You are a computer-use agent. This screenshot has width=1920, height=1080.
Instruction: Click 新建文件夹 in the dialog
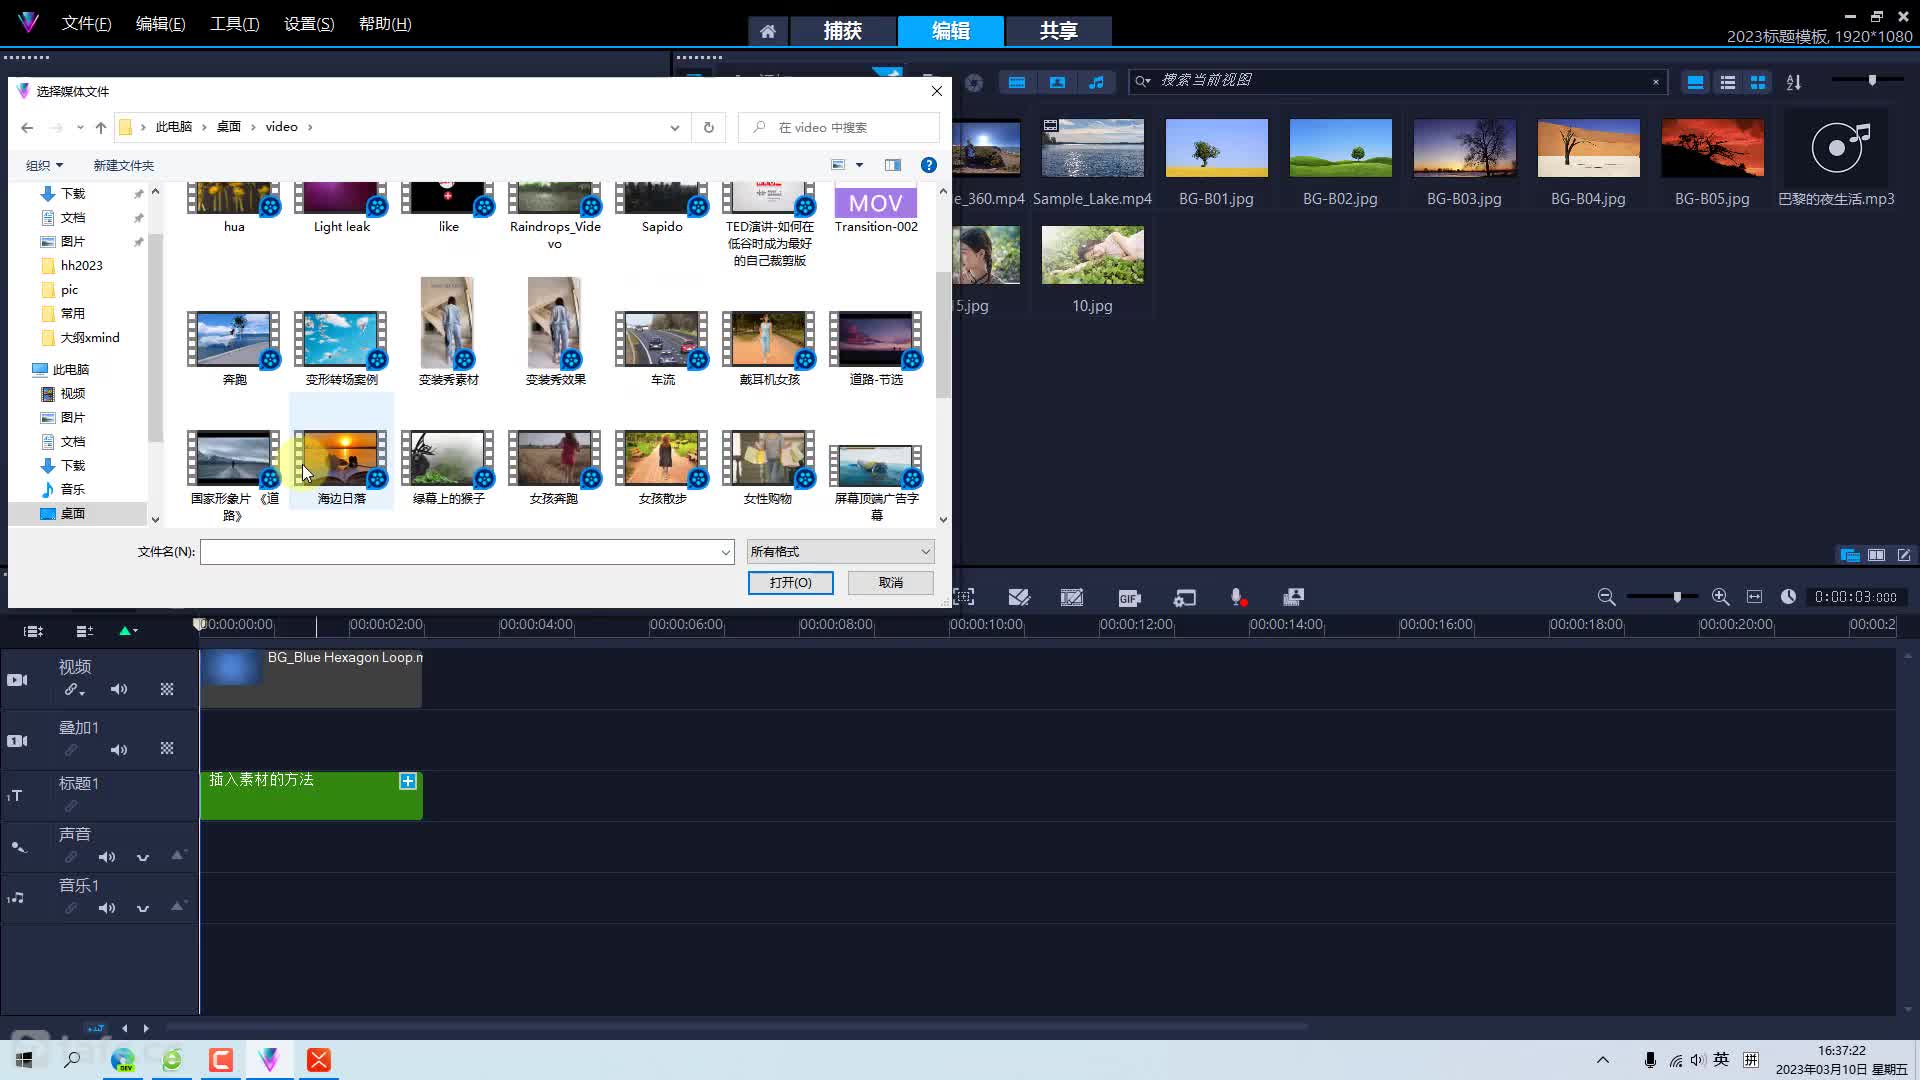(123, 165)
